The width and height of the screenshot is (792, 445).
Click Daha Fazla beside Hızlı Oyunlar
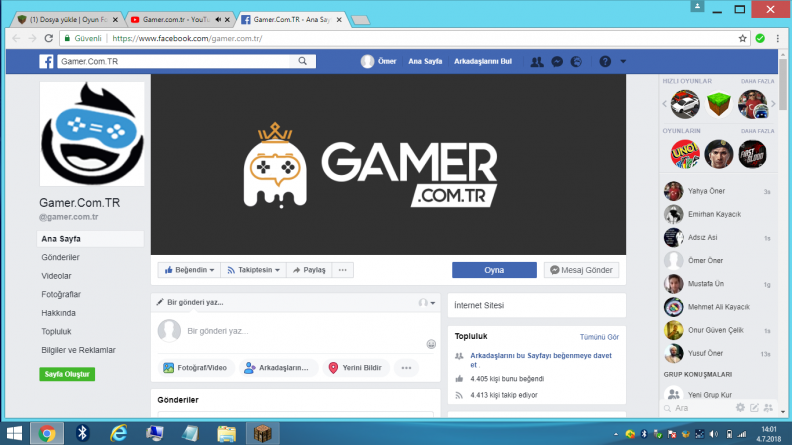coord(757,81)
